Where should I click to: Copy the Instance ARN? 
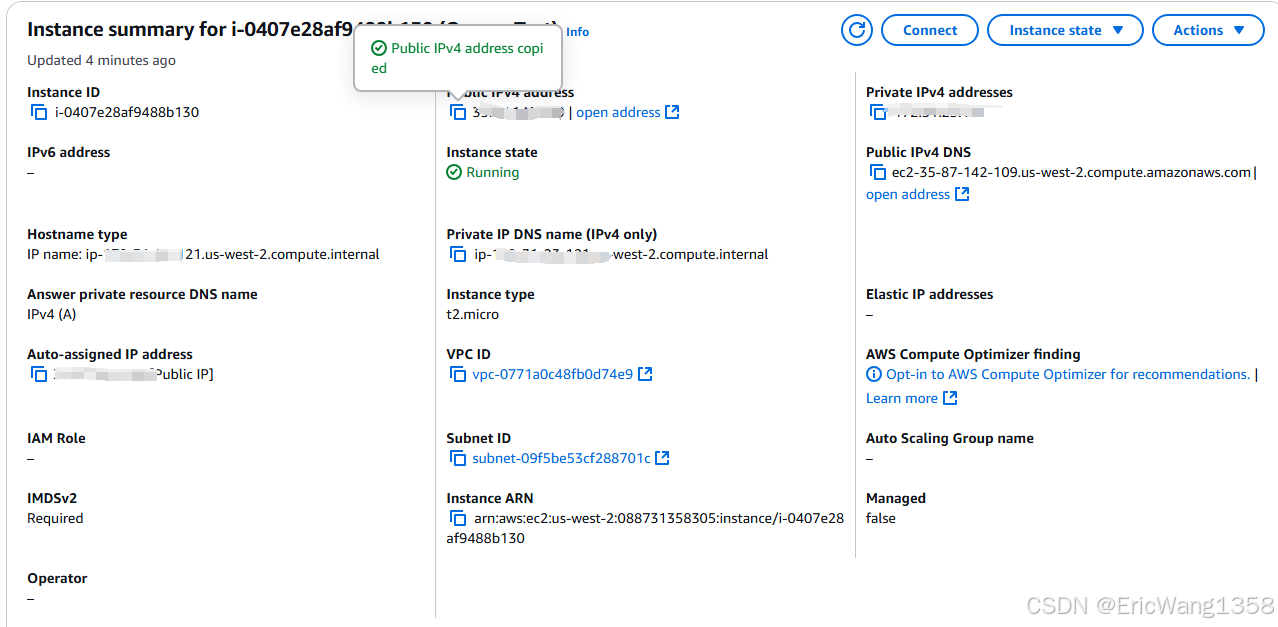tap(457, 518)
